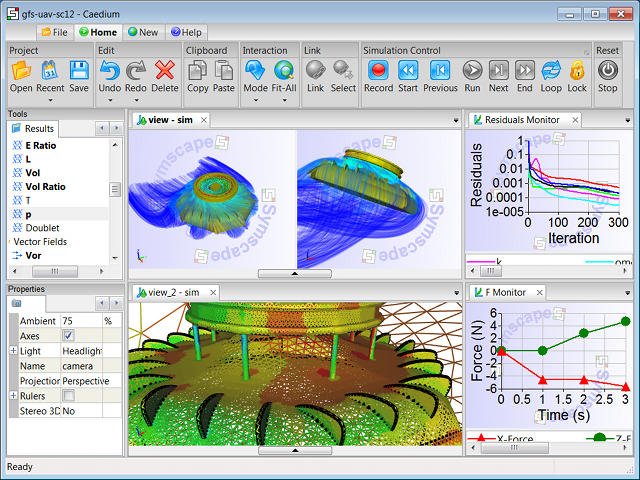Click the Tools panel horizontal scrollbar thumb
The width and height of the screenshot is (640, 480).
[55, 271]
